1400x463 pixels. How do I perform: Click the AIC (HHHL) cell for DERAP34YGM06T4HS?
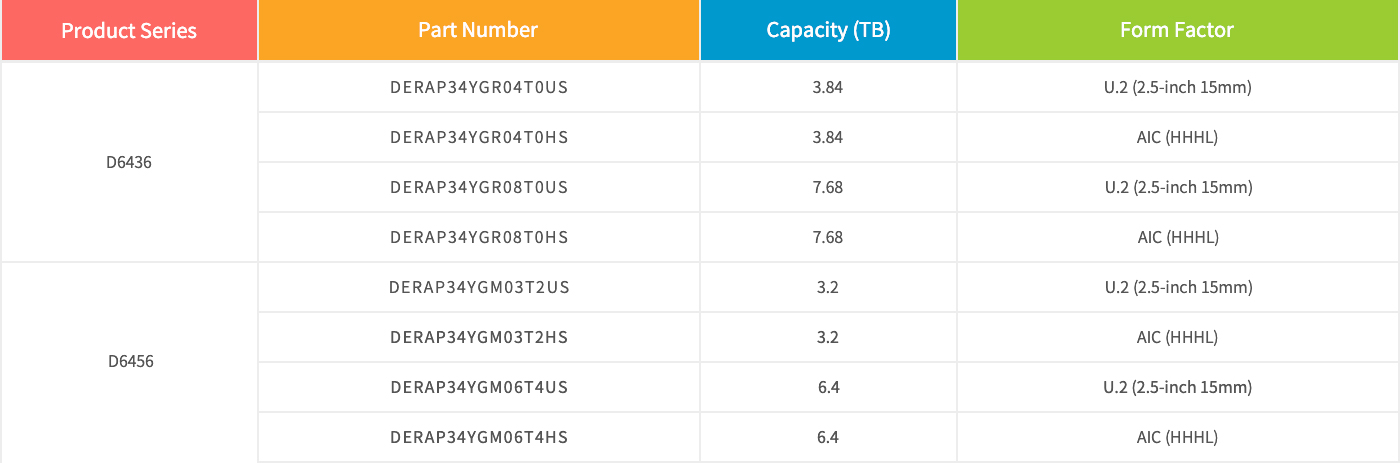(x=1177, y=437)
